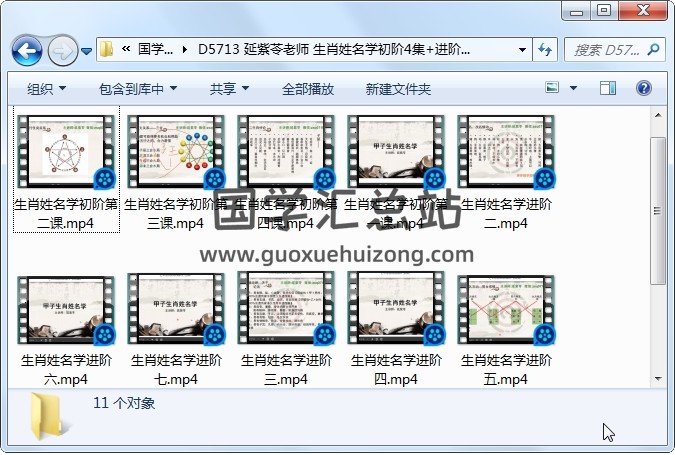Minimize the Explorer window
The height and width of the screenshot is (455, 675).
pos(576,11)
